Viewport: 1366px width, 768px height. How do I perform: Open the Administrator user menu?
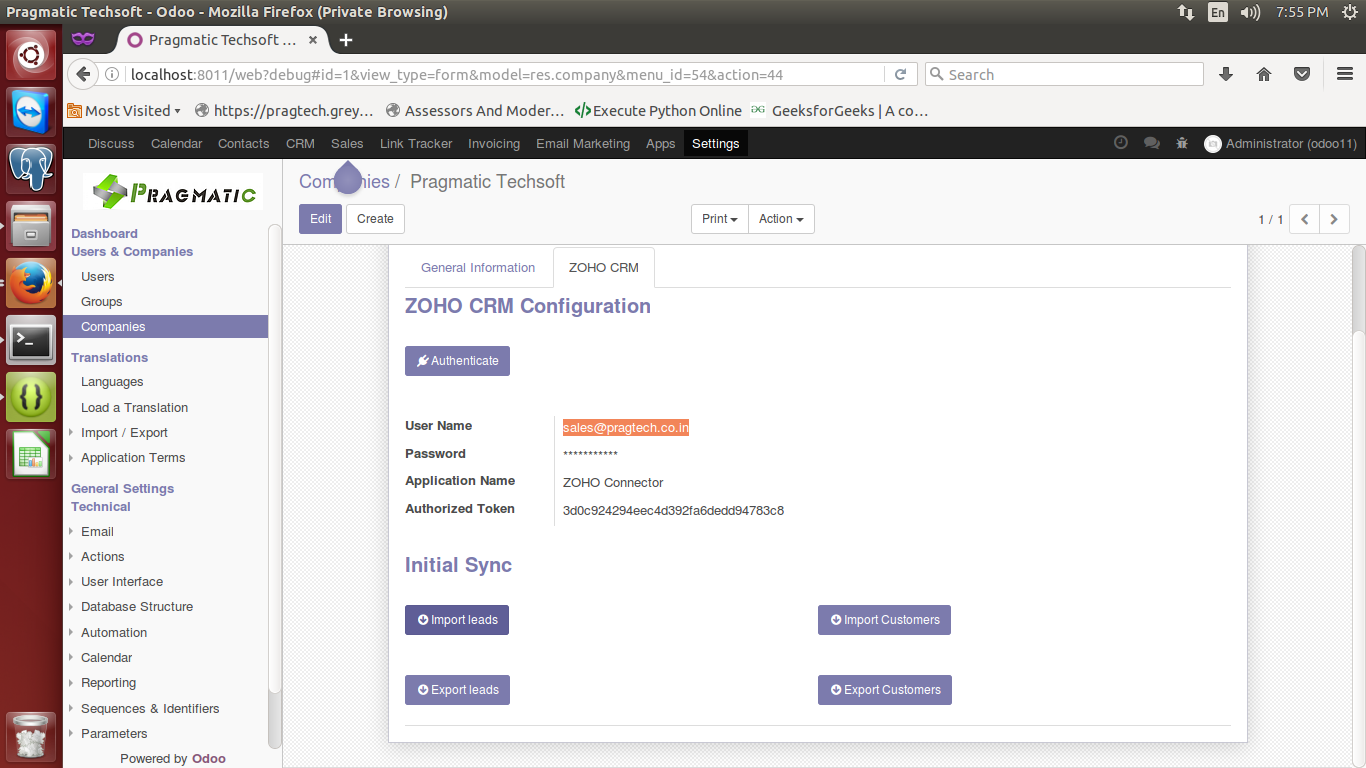1280,143
